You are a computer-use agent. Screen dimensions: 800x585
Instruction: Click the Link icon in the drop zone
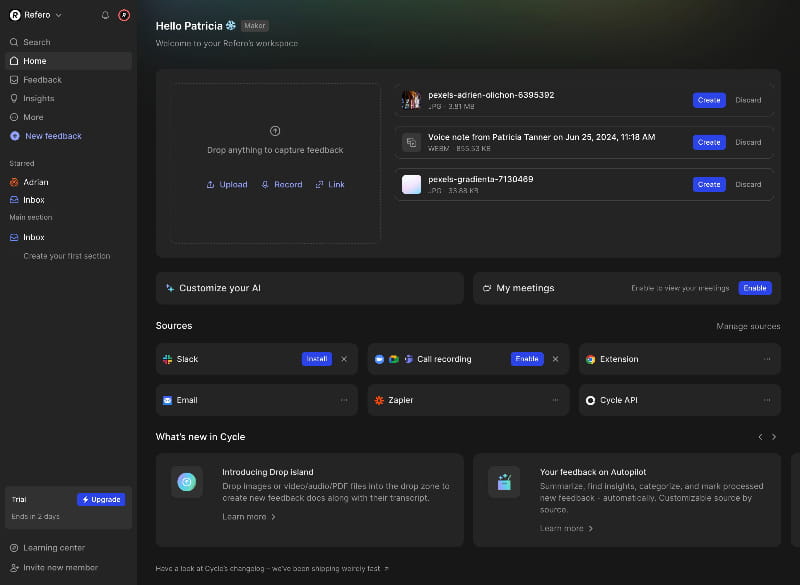(x=318, y=184)
